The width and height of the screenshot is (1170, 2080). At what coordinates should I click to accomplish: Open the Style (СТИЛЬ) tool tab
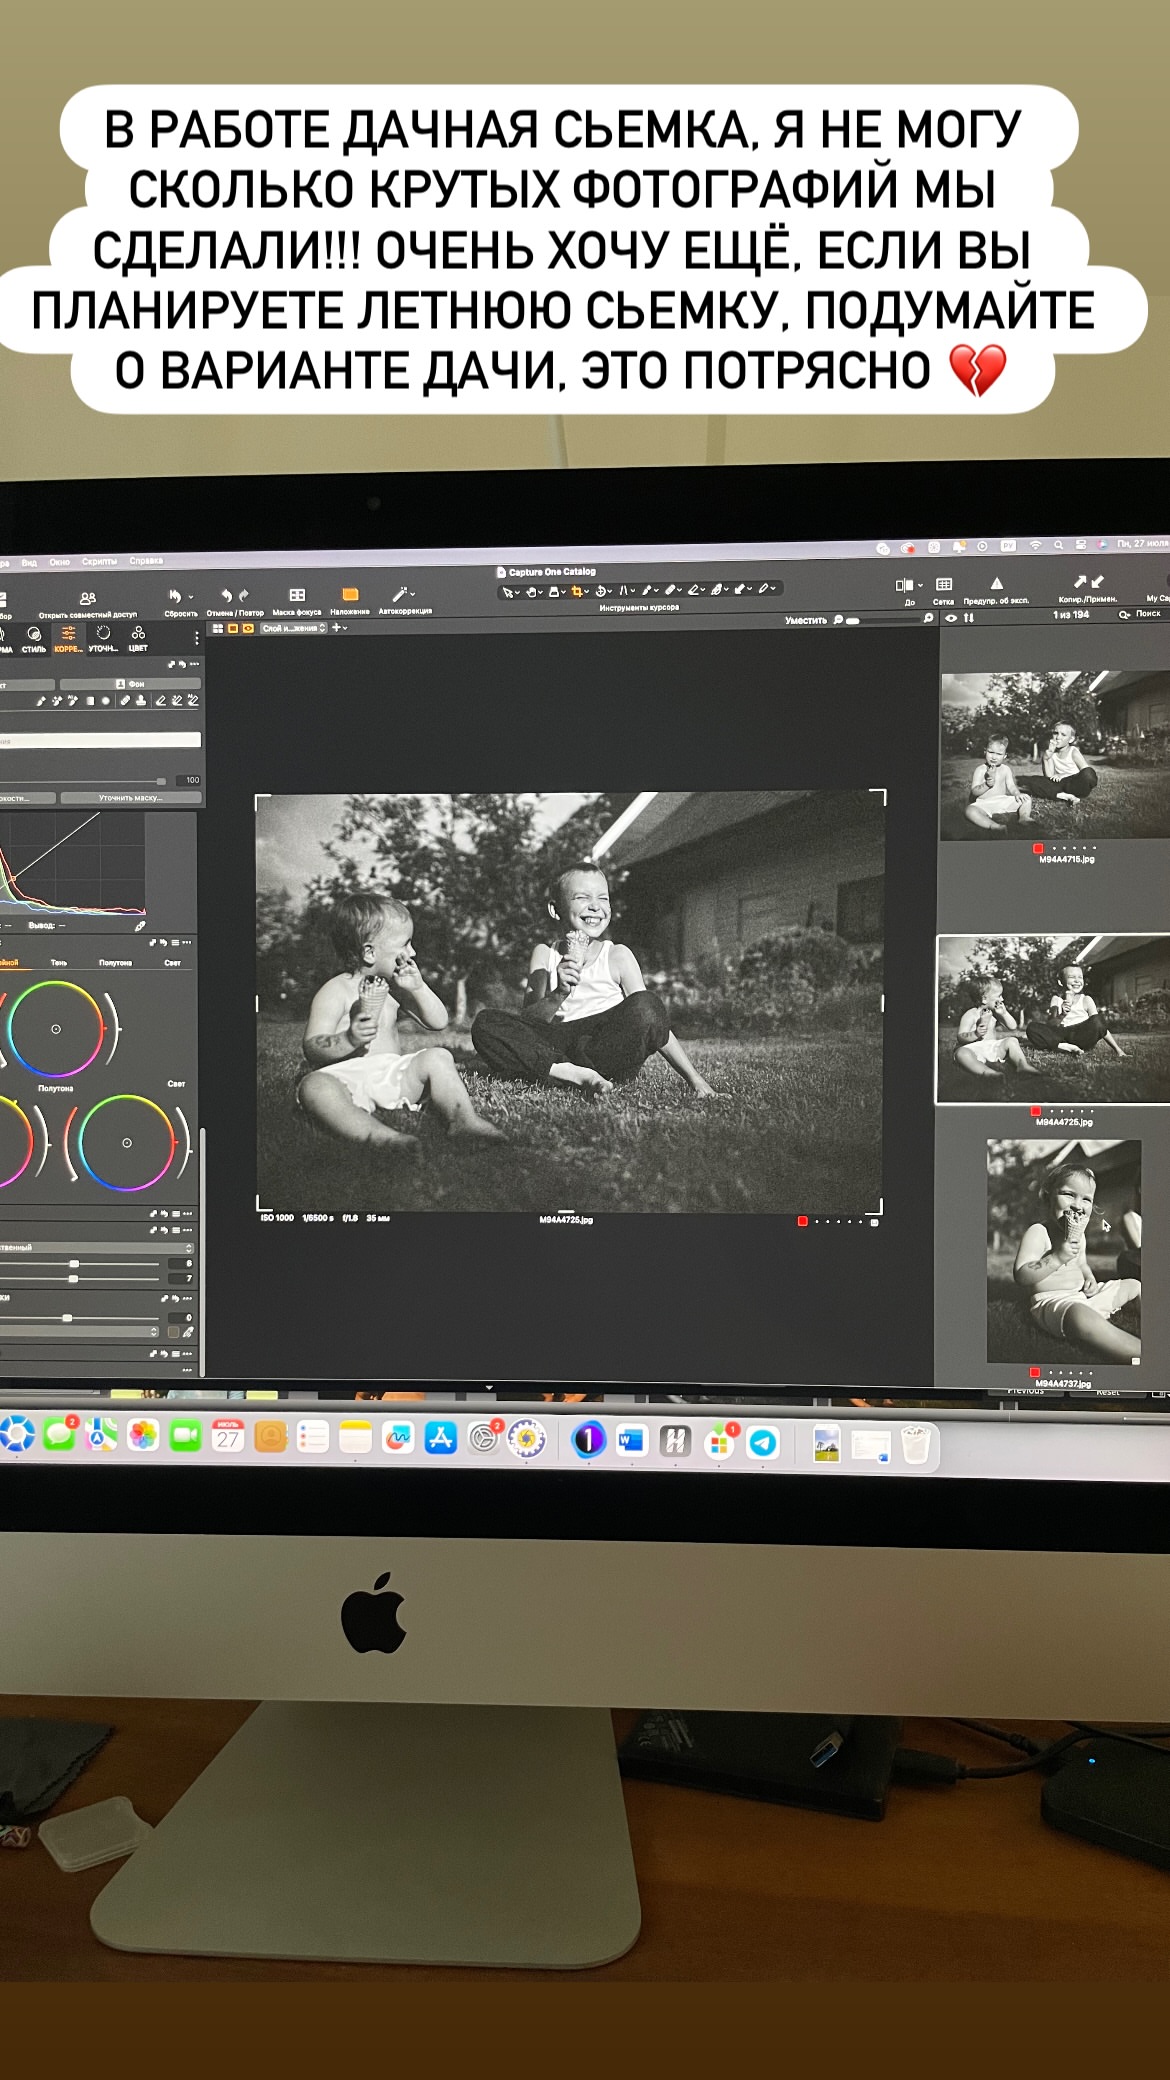34,638
